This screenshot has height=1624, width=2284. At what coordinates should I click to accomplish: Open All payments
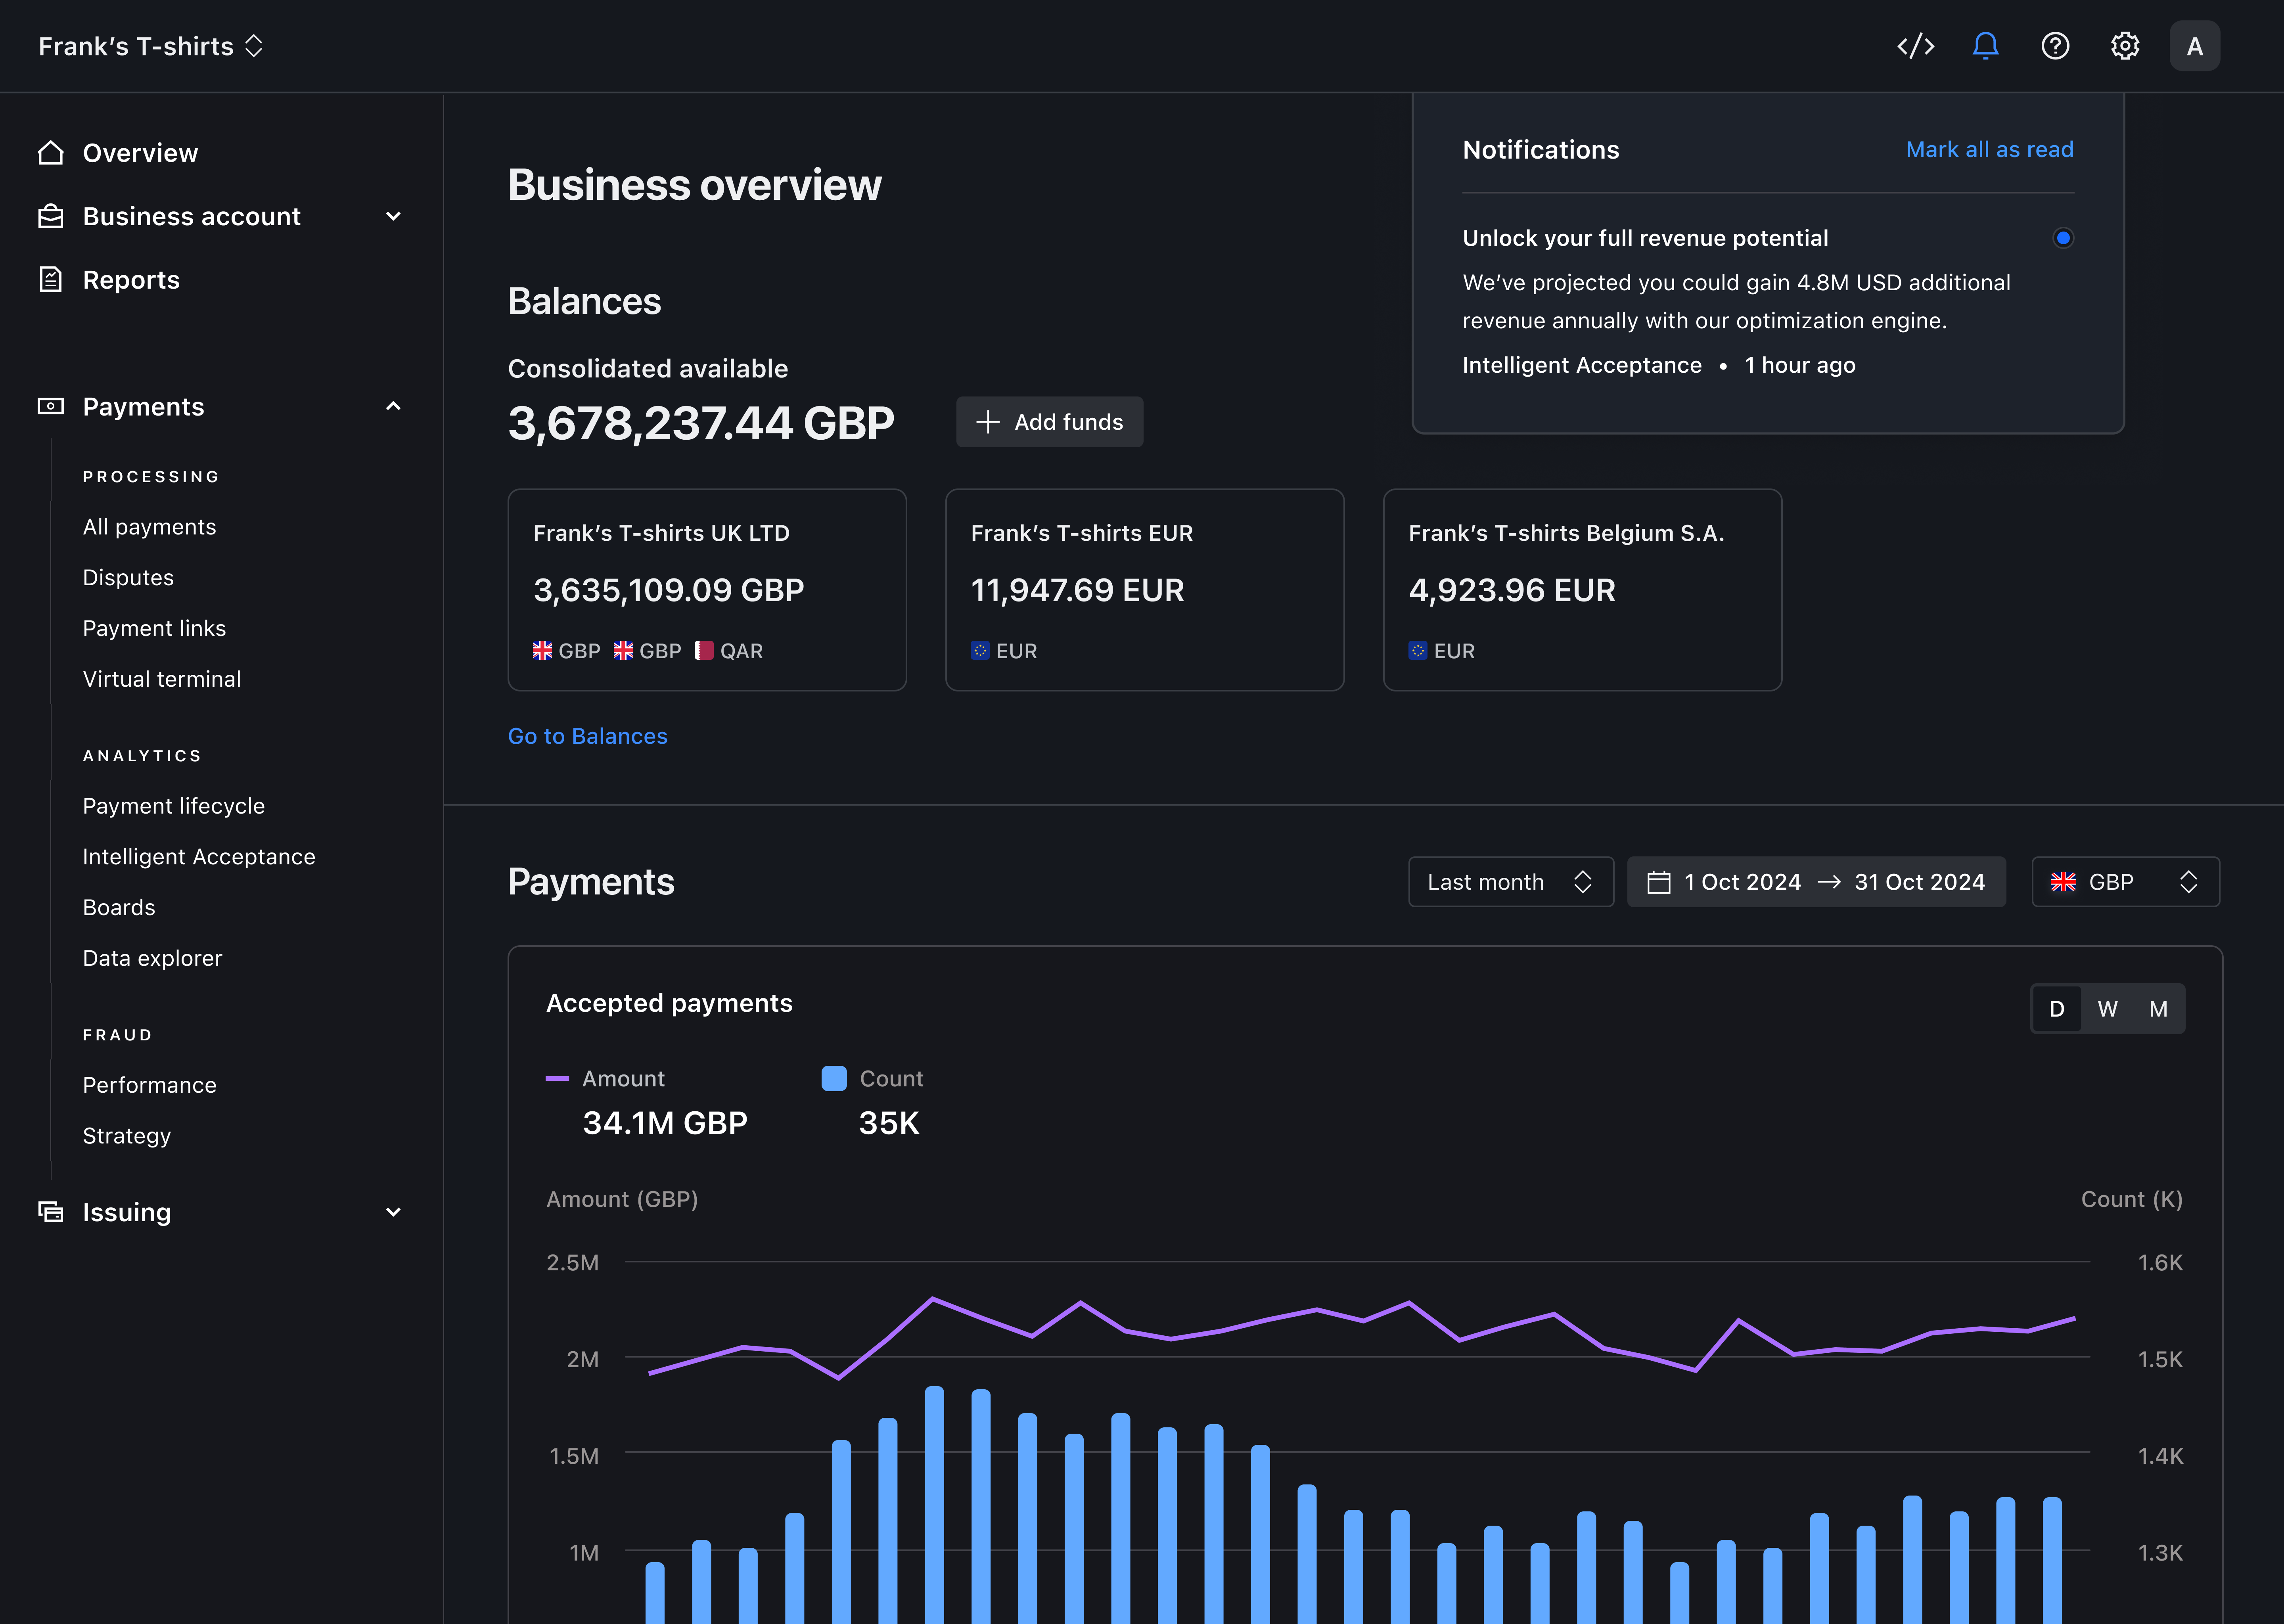149,526
